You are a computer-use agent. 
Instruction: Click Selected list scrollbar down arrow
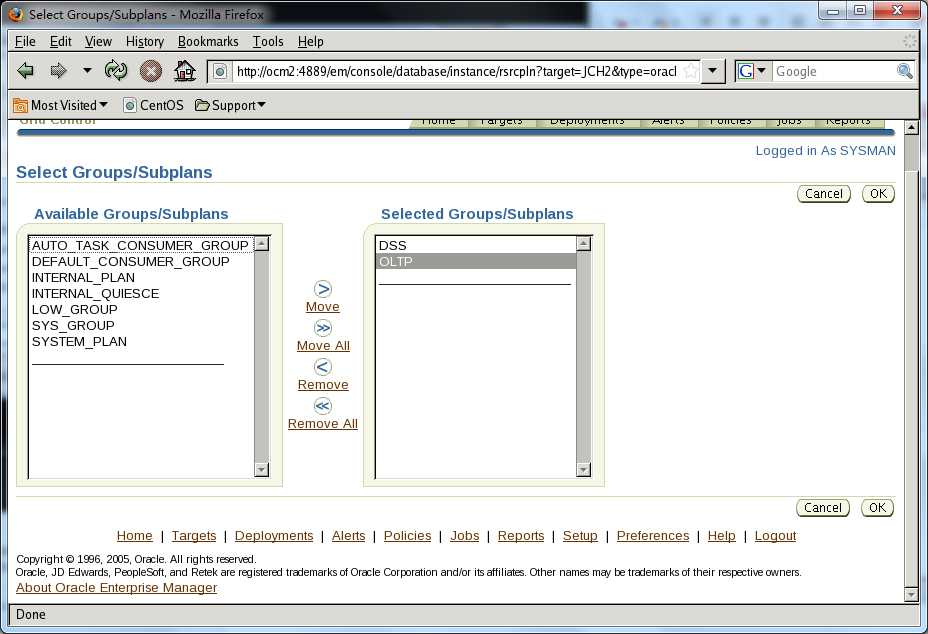click(x=584, y=470)
